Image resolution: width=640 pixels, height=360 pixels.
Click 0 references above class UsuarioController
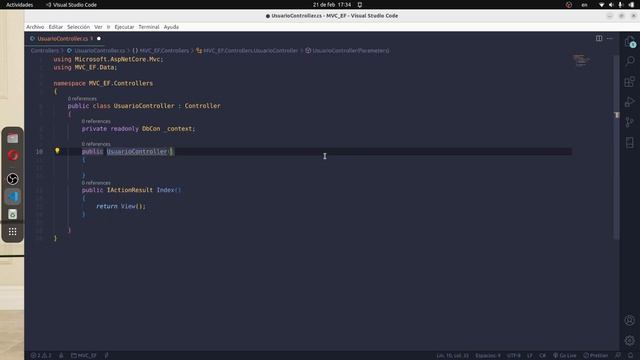82,98
